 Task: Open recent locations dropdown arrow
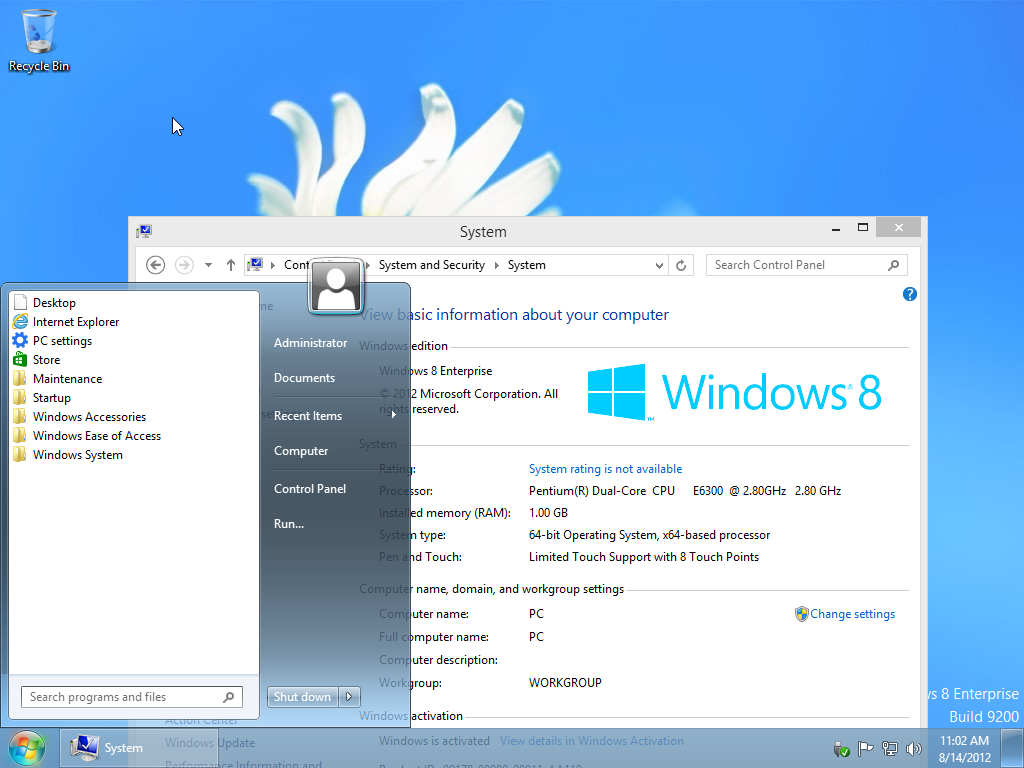coord(208,264)
